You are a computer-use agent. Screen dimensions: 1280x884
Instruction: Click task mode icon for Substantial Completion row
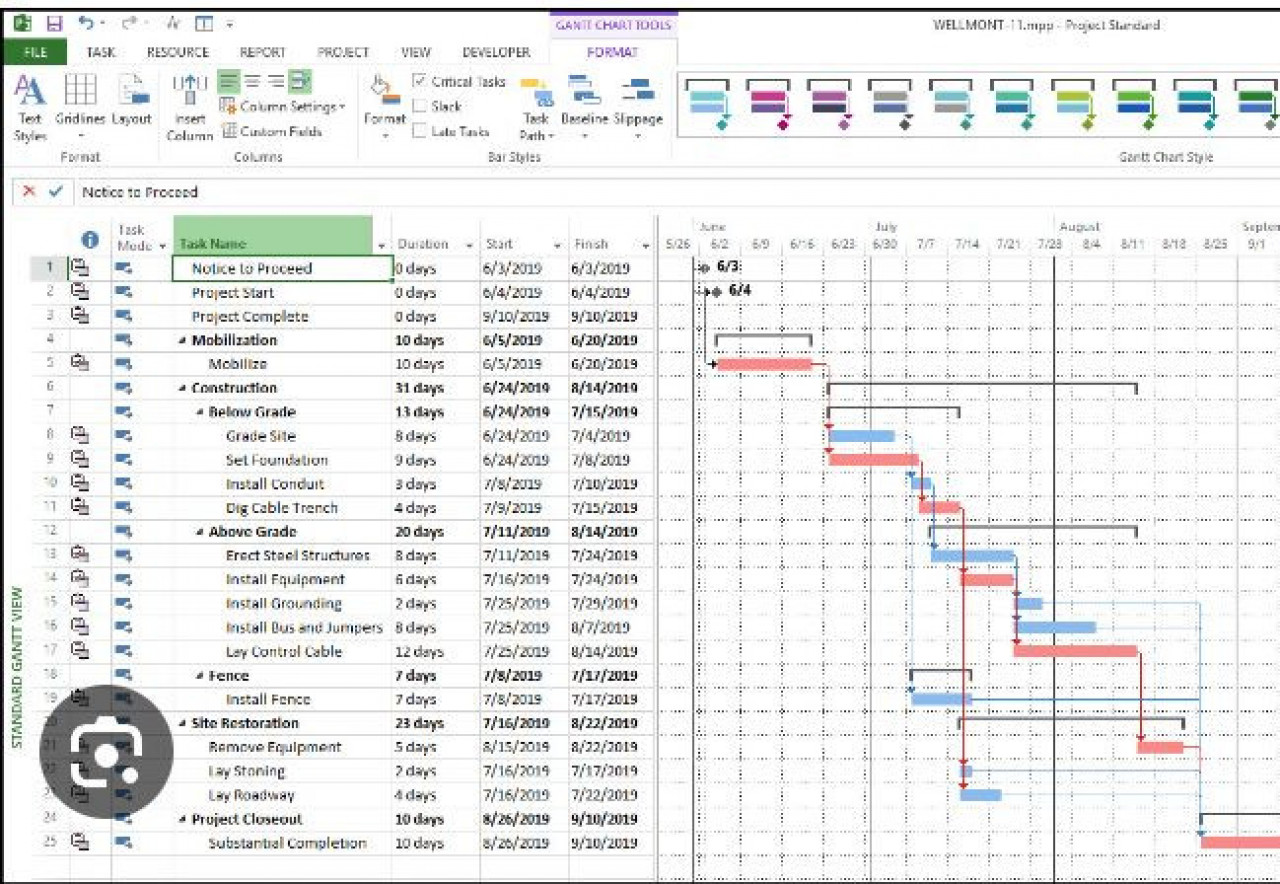point(124,843)
